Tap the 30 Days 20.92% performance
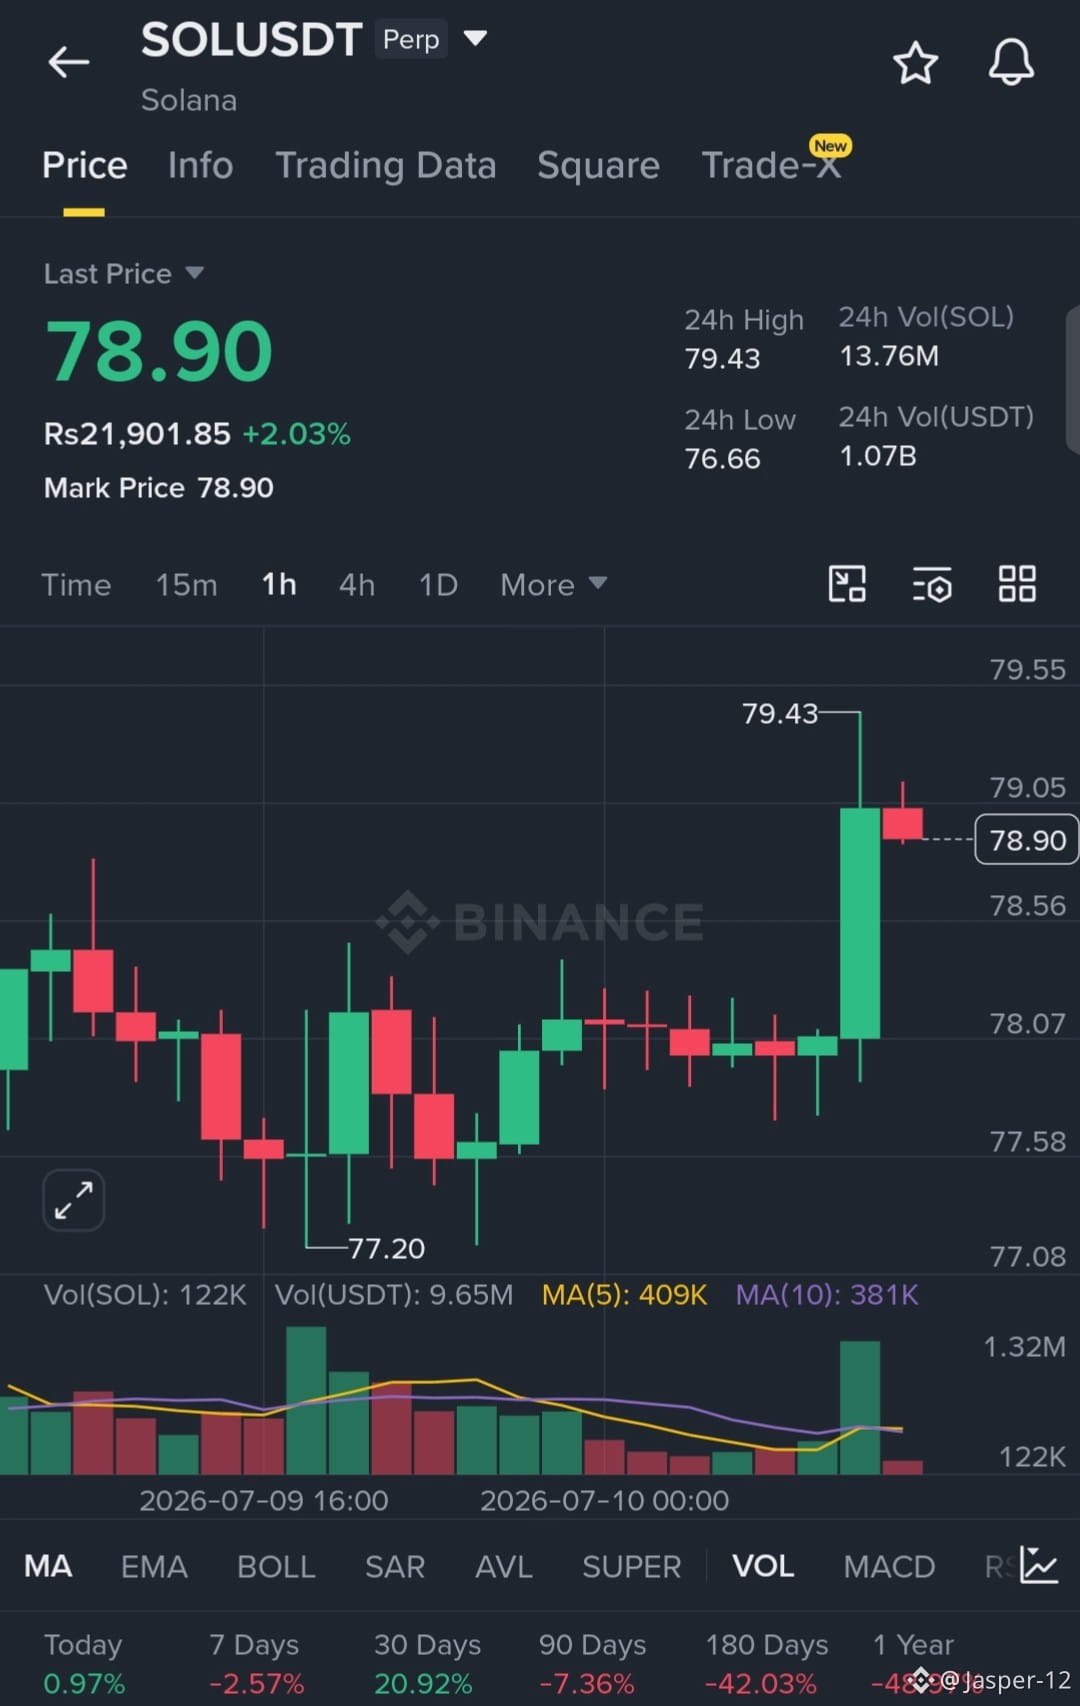The image size is (1080, 1706). coord(427,1664)
